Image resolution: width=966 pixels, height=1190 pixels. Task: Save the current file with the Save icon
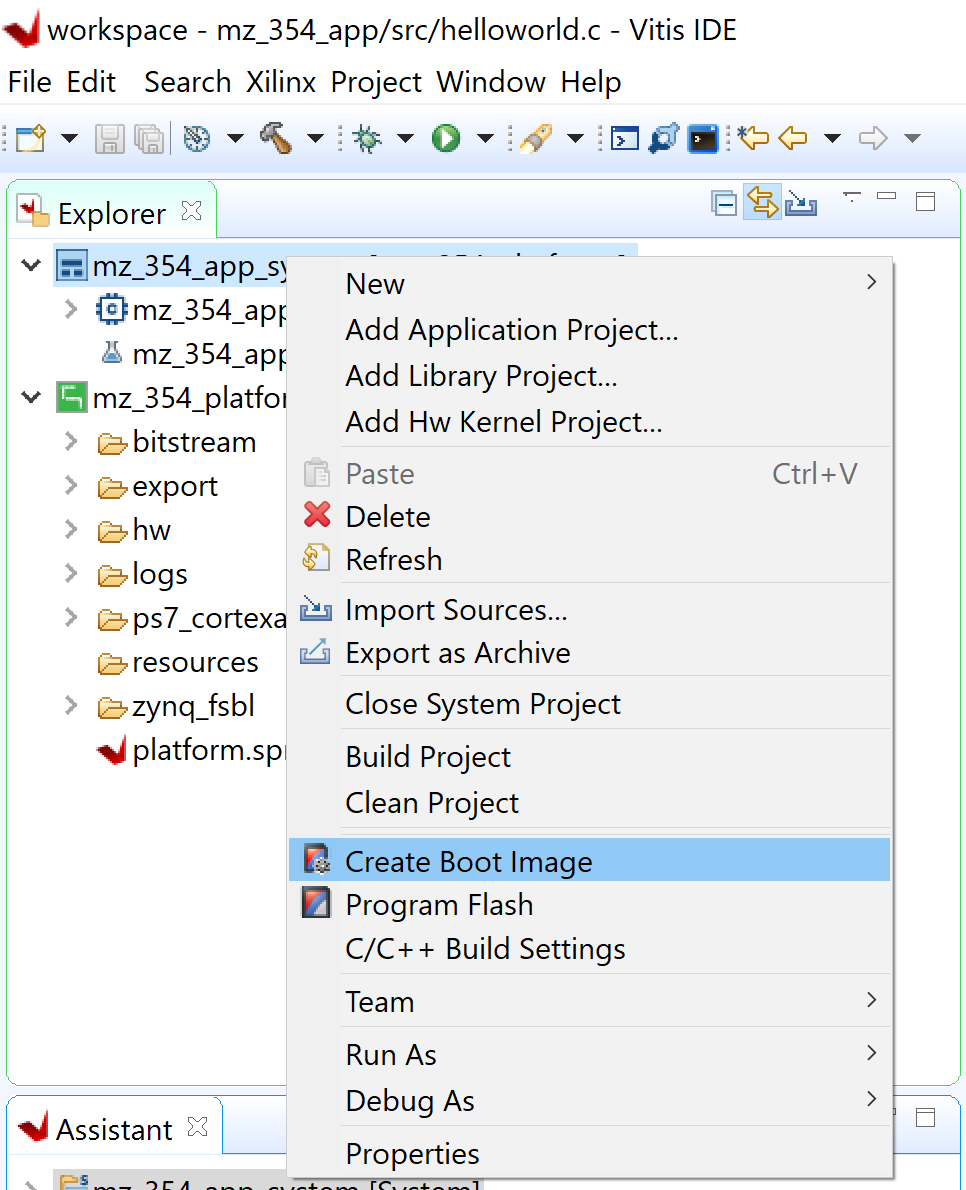click(x=110, y=138)
